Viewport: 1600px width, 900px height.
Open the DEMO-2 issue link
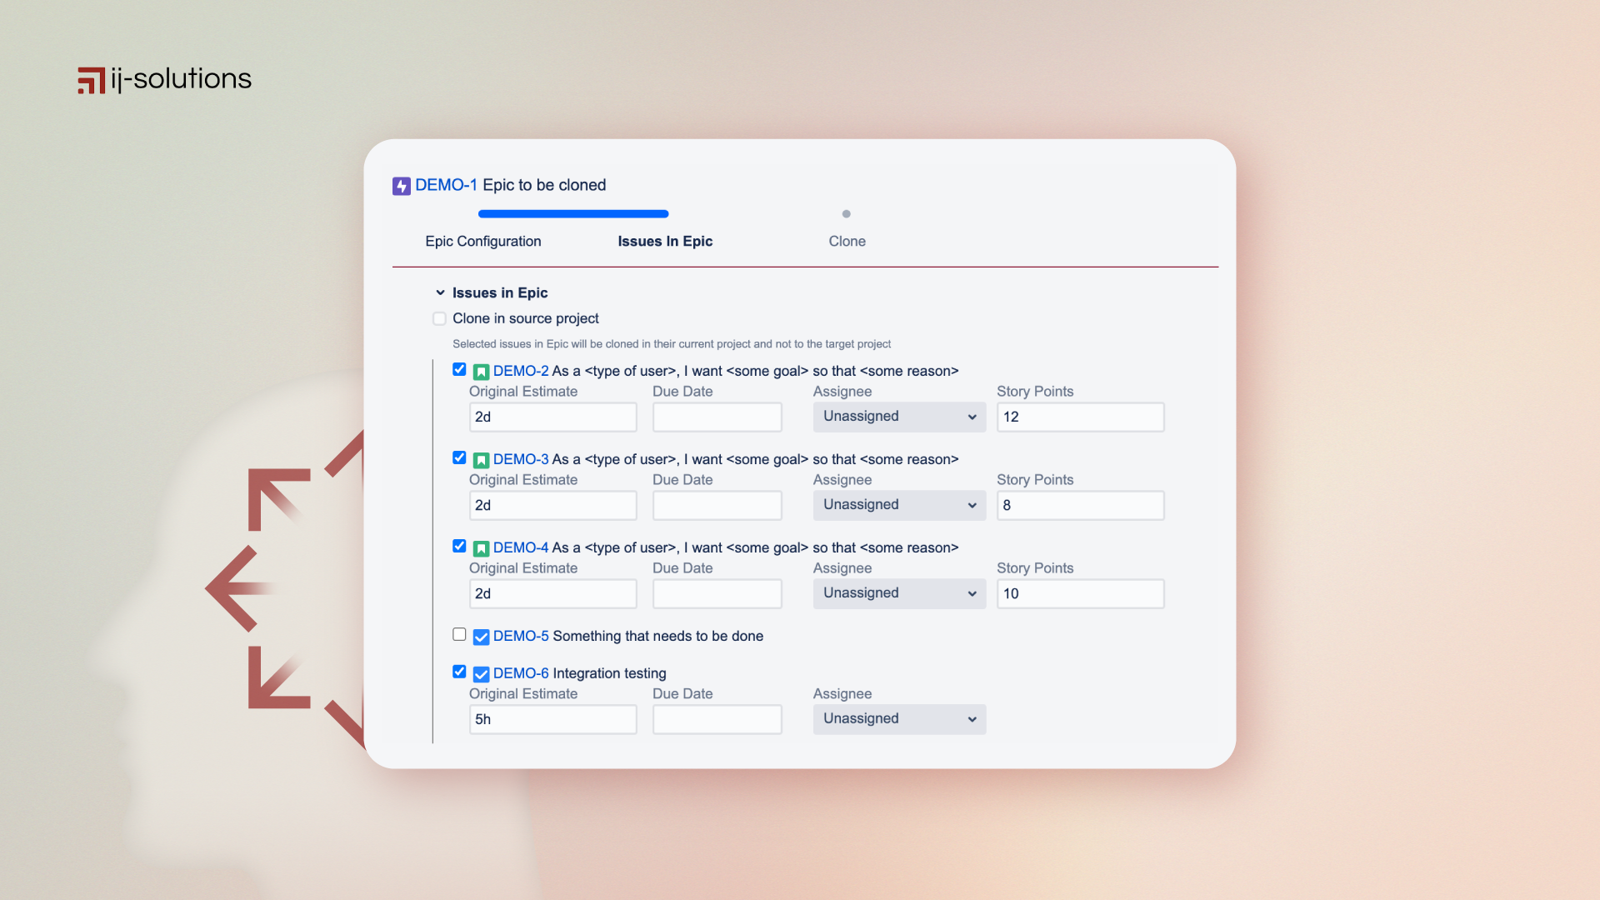coord(520,370)
